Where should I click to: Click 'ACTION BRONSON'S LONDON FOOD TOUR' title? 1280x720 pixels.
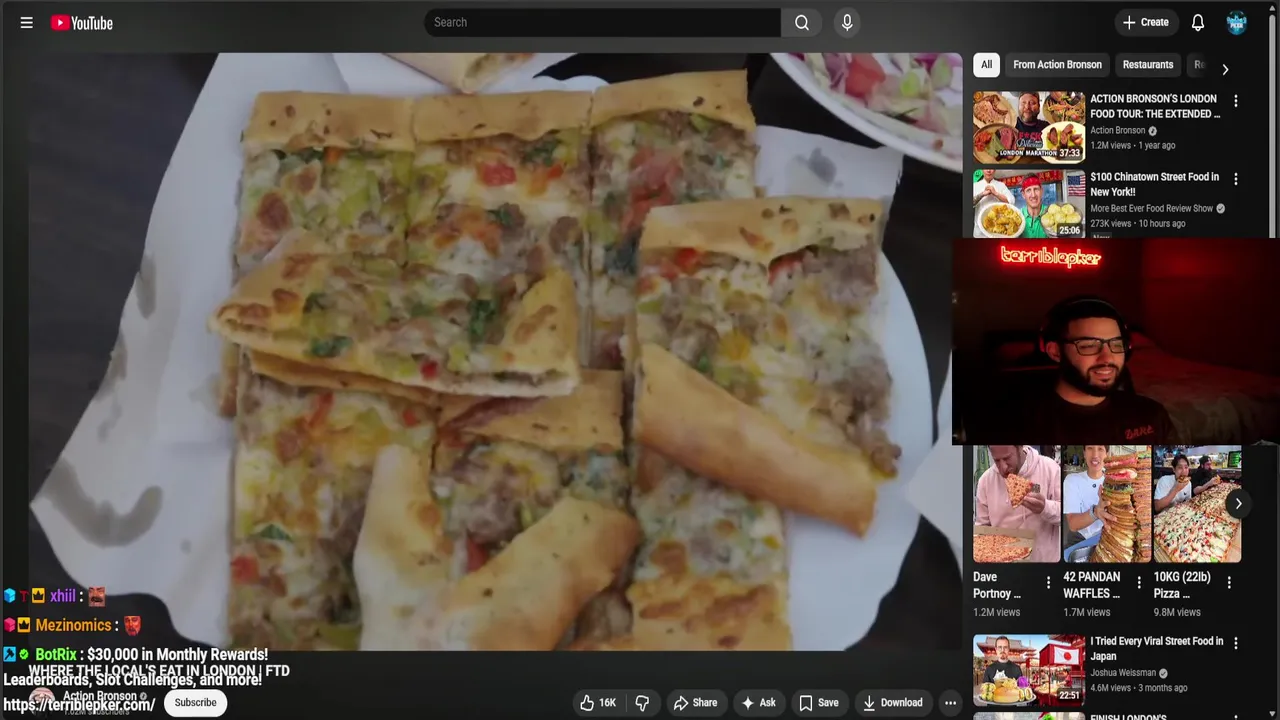pyautogui.click(x=1155, y=106)
